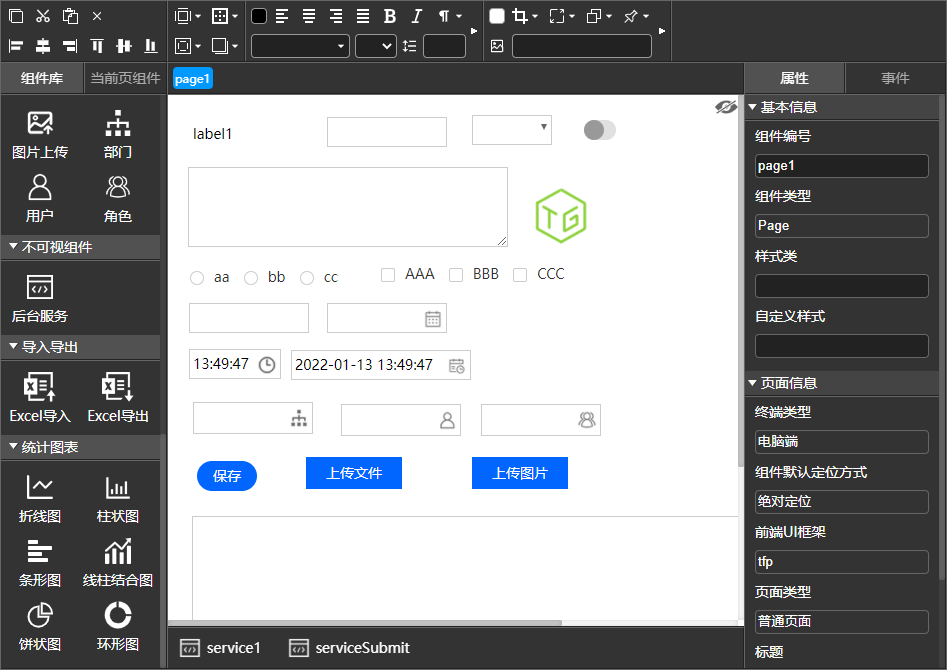Check the BBB checkbox
947x670 pixels.
click(456, 275)
